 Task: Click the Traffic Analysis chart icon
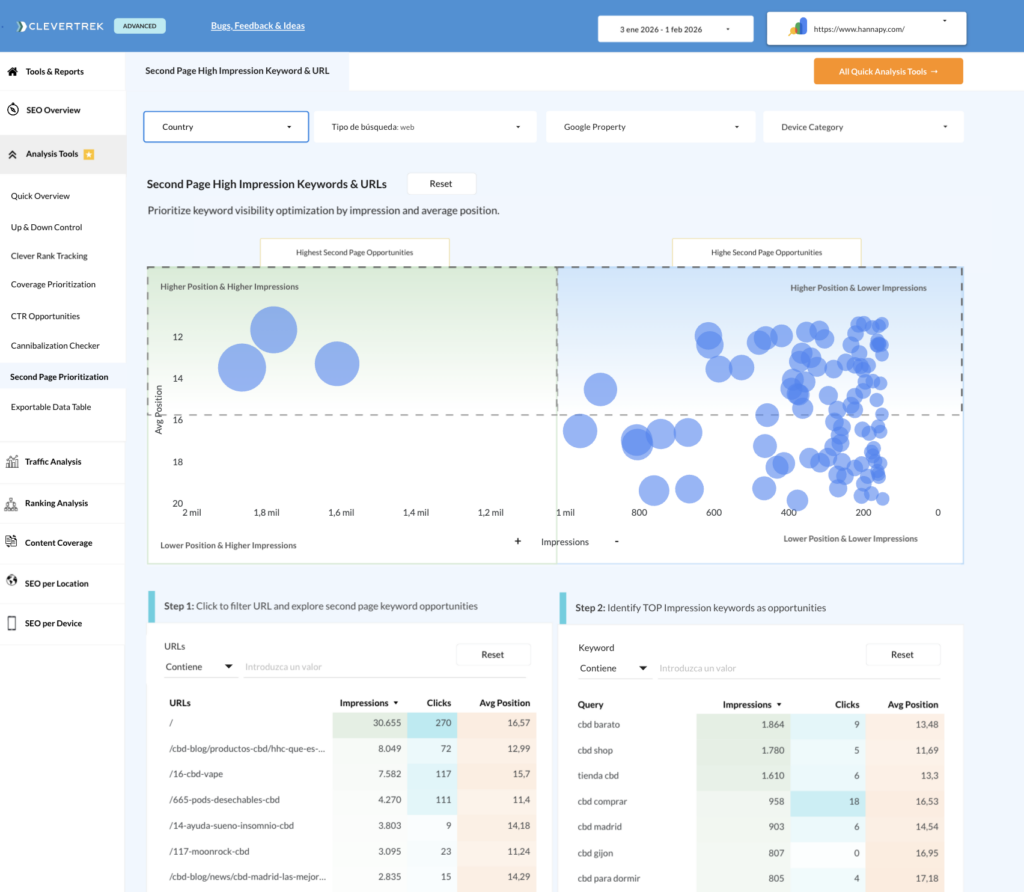coord(13,462)
